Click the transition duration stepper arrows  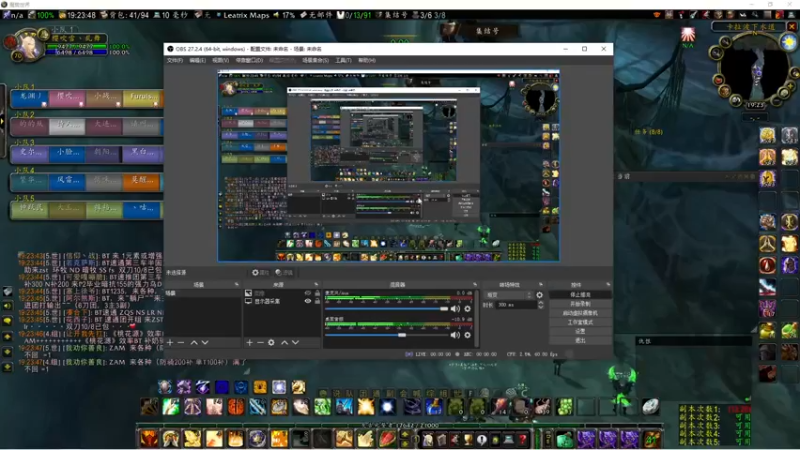coord(541,305)
